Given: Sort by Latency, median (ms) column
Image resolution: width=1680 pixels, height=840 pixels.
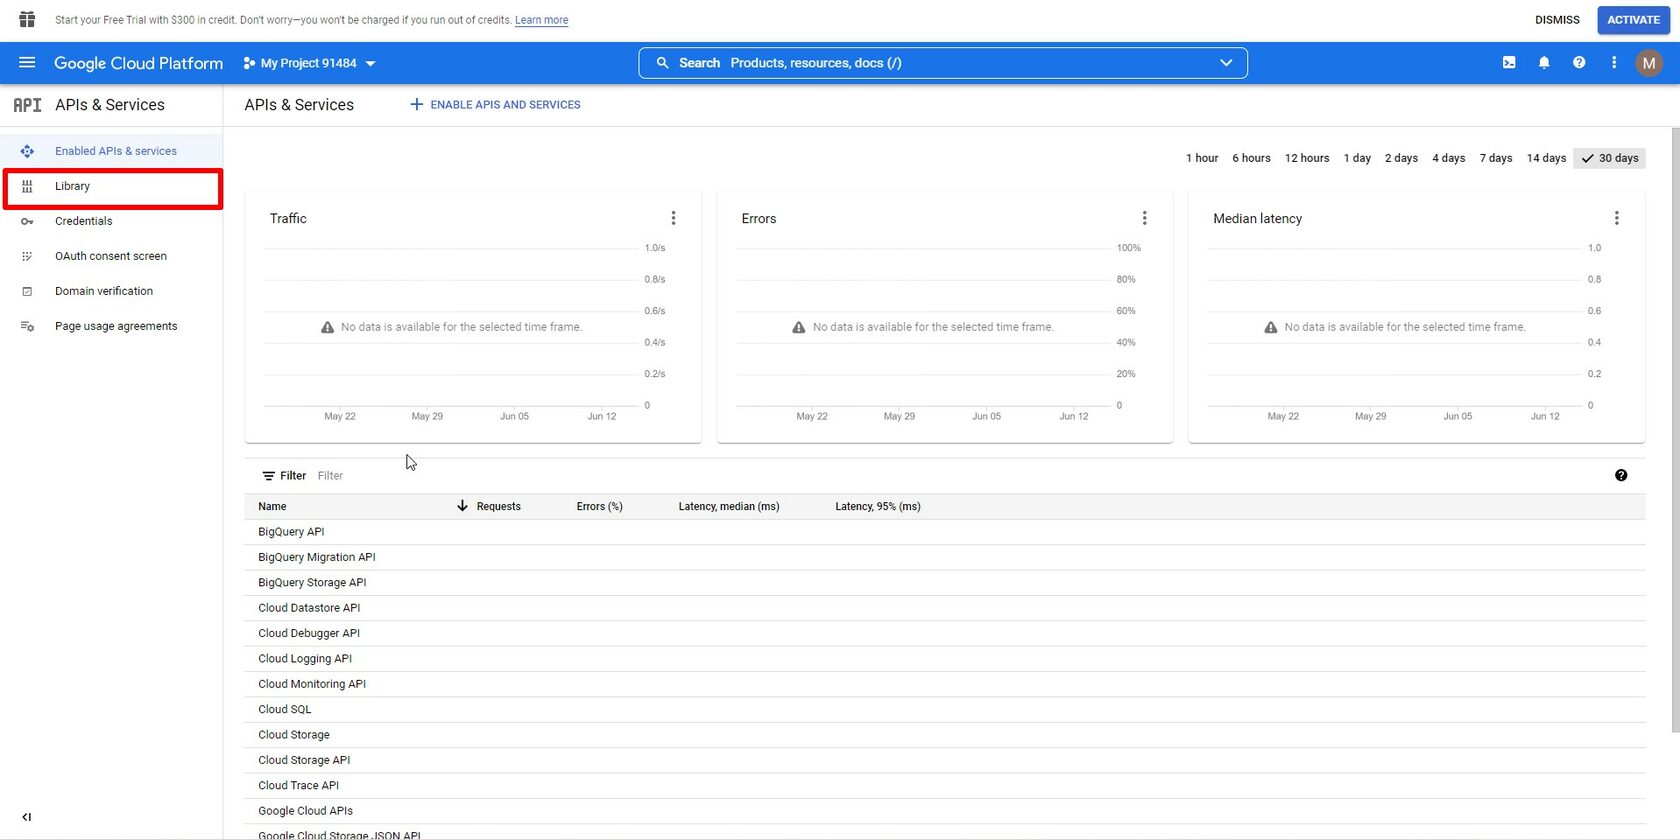Looking at the screenshot, I should 729,506.
